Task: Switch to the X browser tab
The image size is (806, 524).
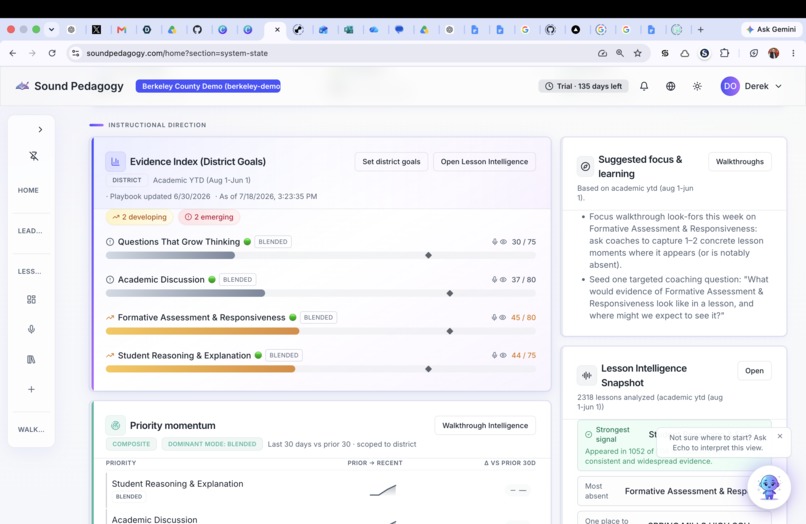Action: click(x=96, y=30)
